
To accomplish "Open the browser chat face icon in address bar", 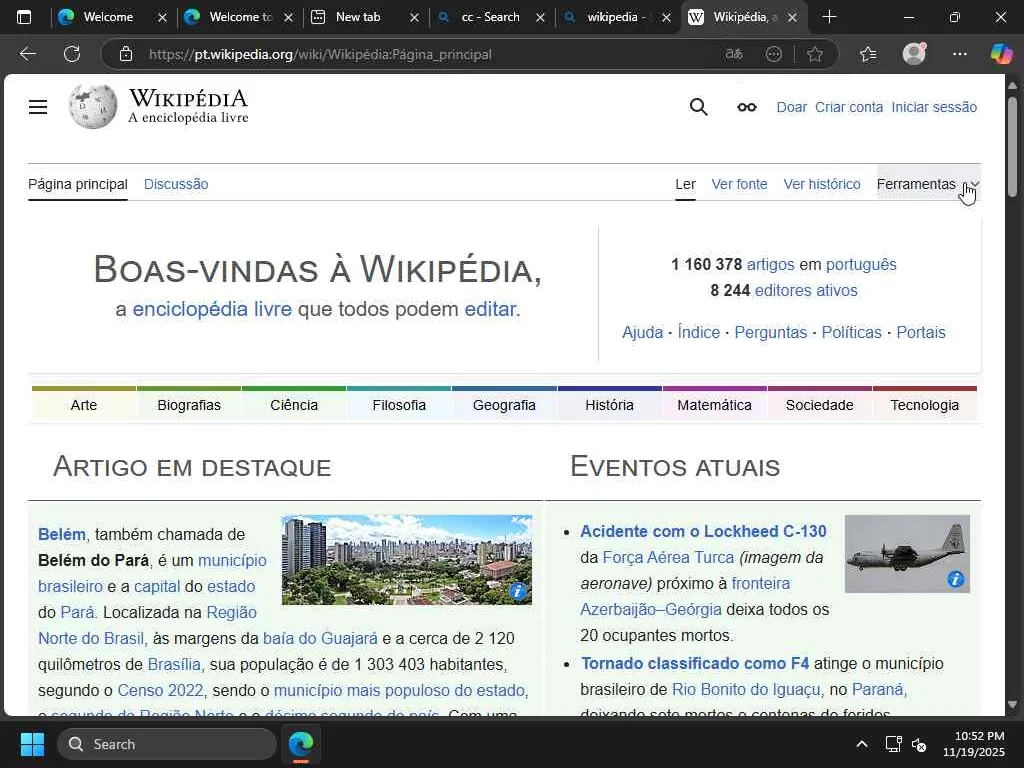I will pos(773,54).
